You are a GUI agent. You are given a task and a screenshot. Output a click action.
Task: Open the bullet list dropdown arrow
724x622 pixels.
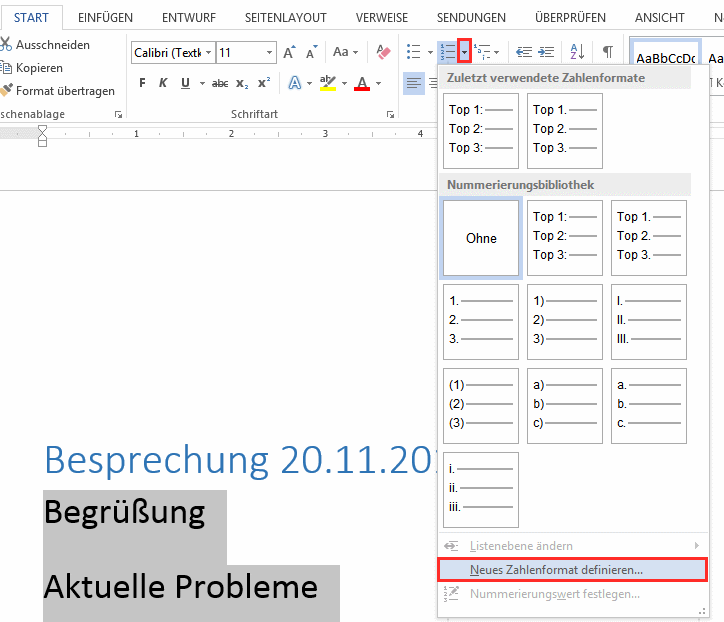pos(430,52)
